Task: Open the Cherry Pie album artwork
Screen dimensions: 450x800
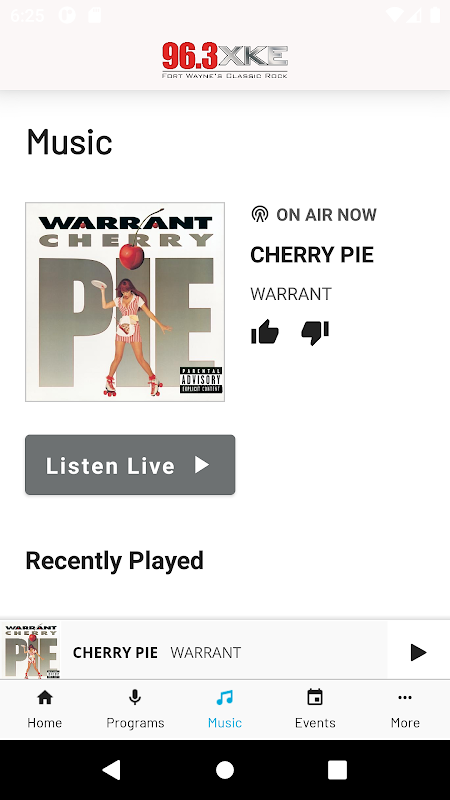Action: (x=125, y=302)
